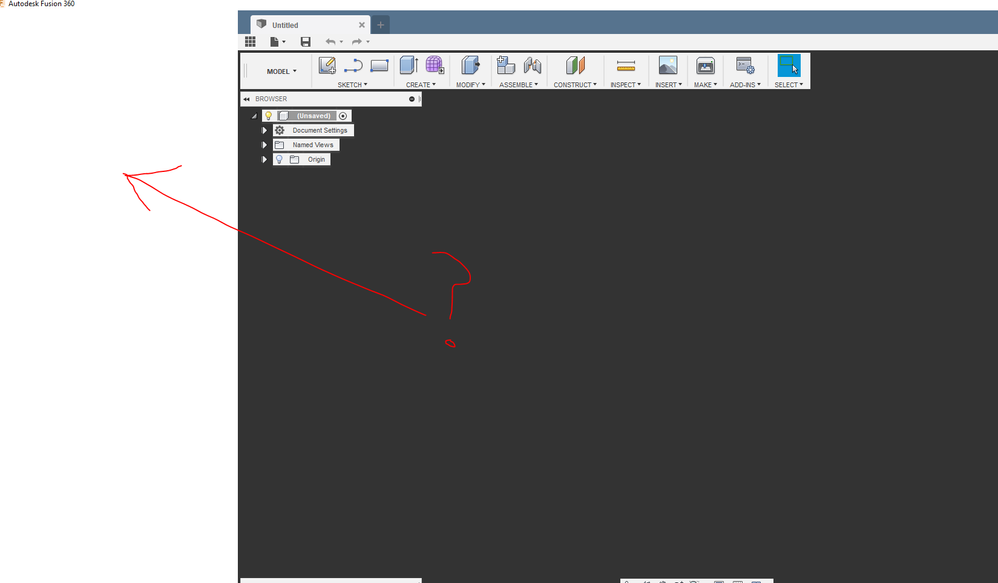Click the Unsaved component cube icon

pyautogui.click(x=284, y=116)
